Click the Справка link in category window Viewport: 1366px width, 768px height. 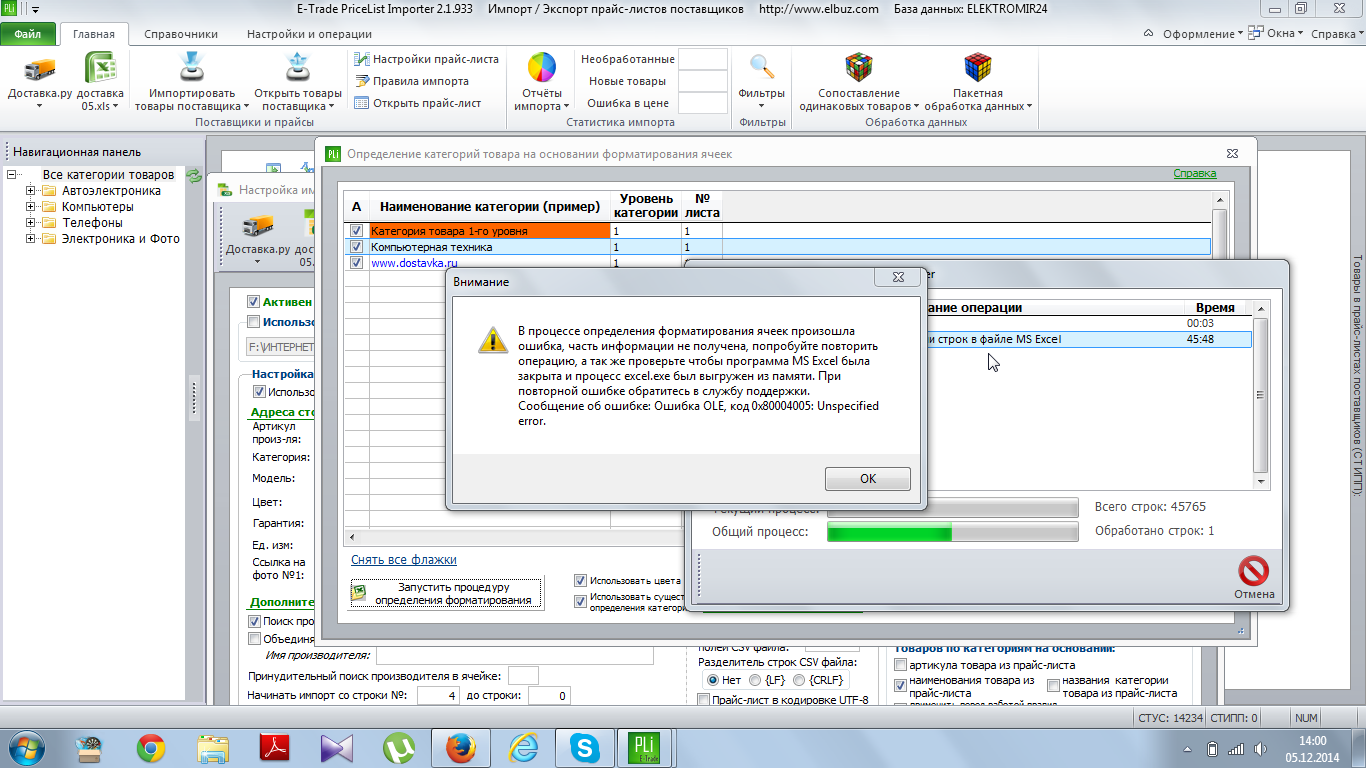tap(1195, 173)
